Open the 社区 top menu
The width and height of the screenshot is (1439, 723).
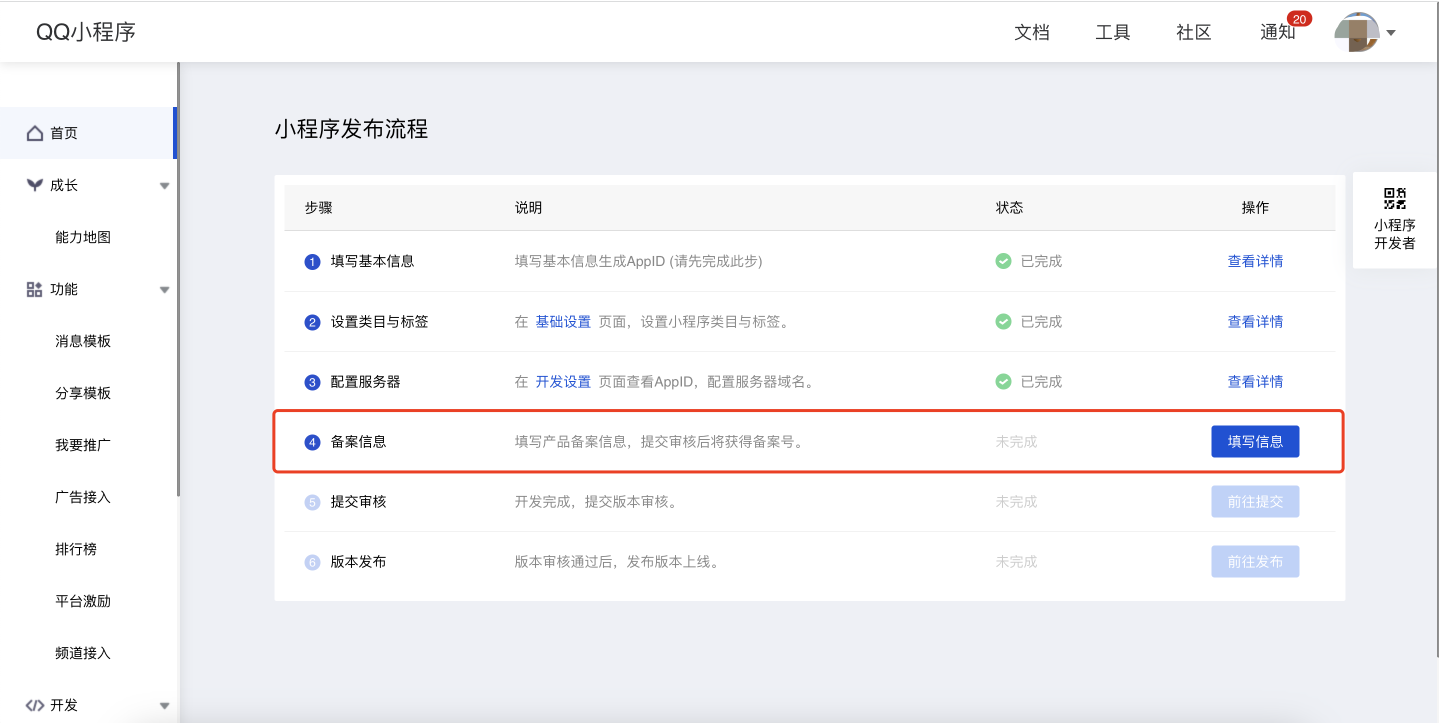point(1194,32)
